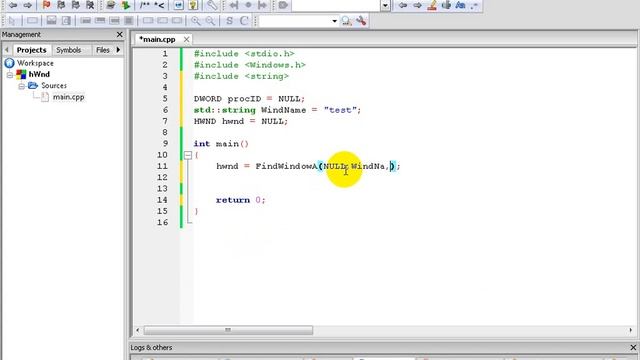Toggle search in selected text only icon
The width and height of the screenshot is (640, 360).
[x=447, y=5]
